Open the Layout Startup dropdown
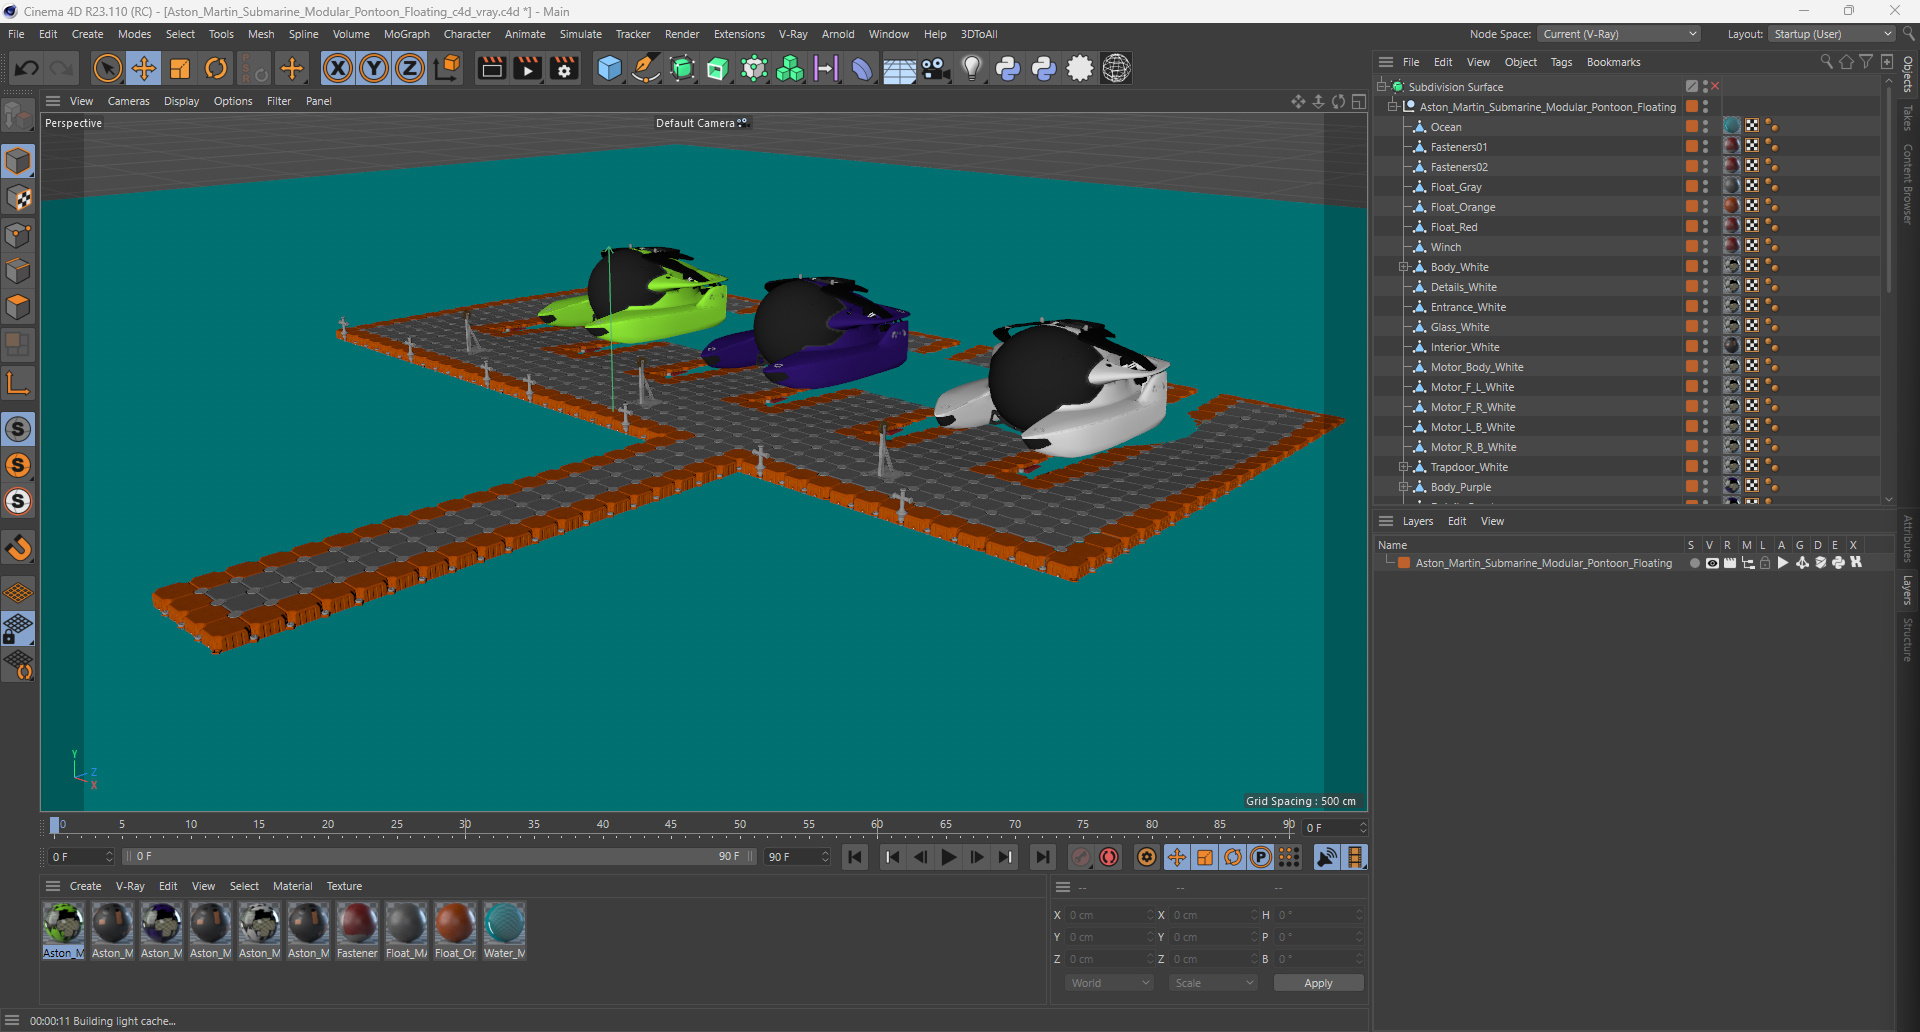Viewport: 1920px width, 1032px height. point(1832,34)
